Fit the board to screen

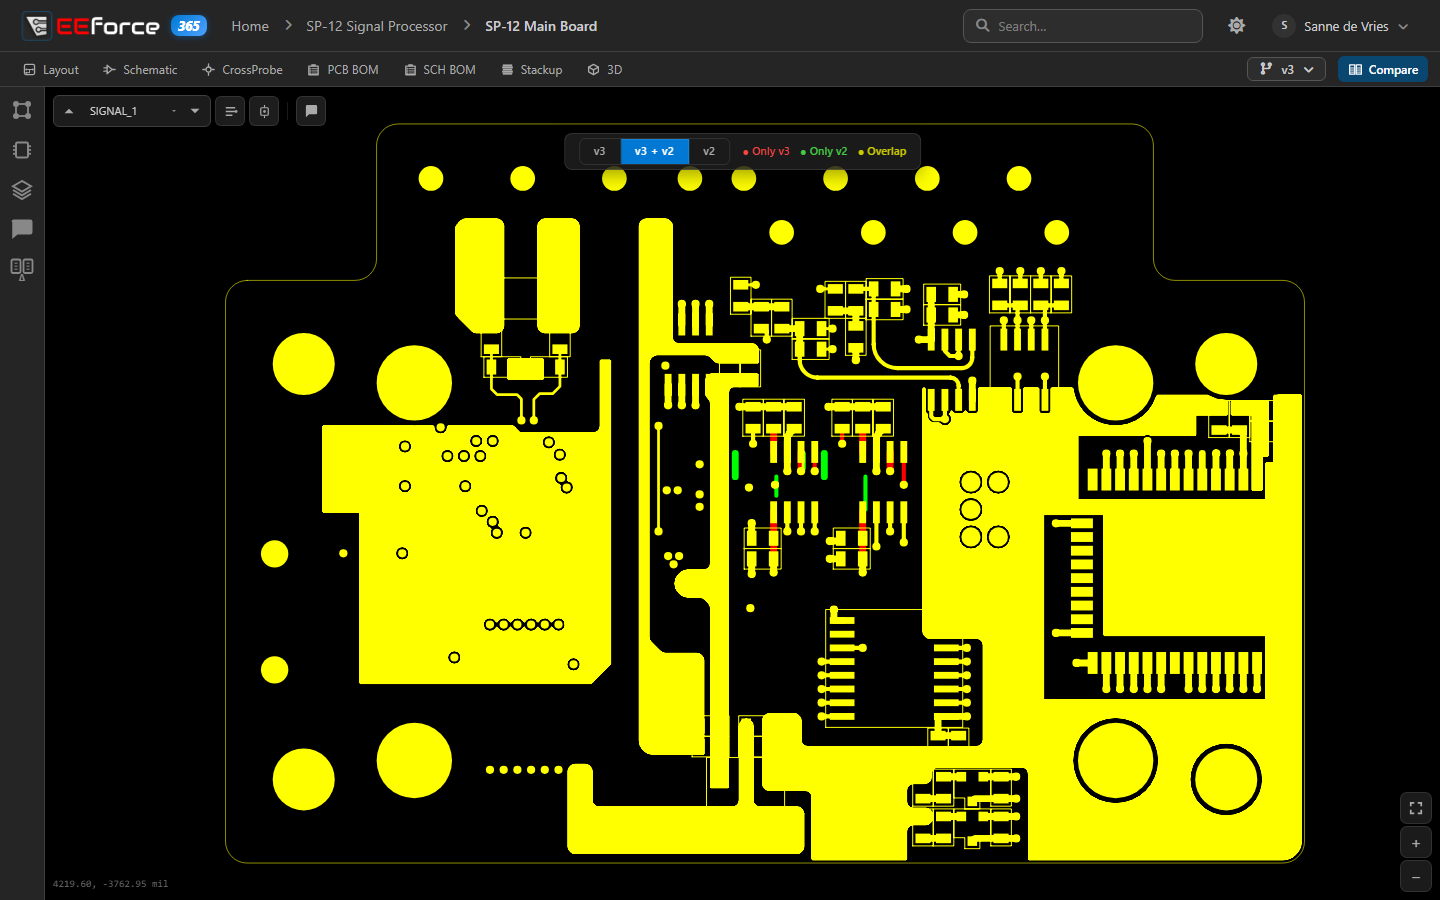point(1416,808)
